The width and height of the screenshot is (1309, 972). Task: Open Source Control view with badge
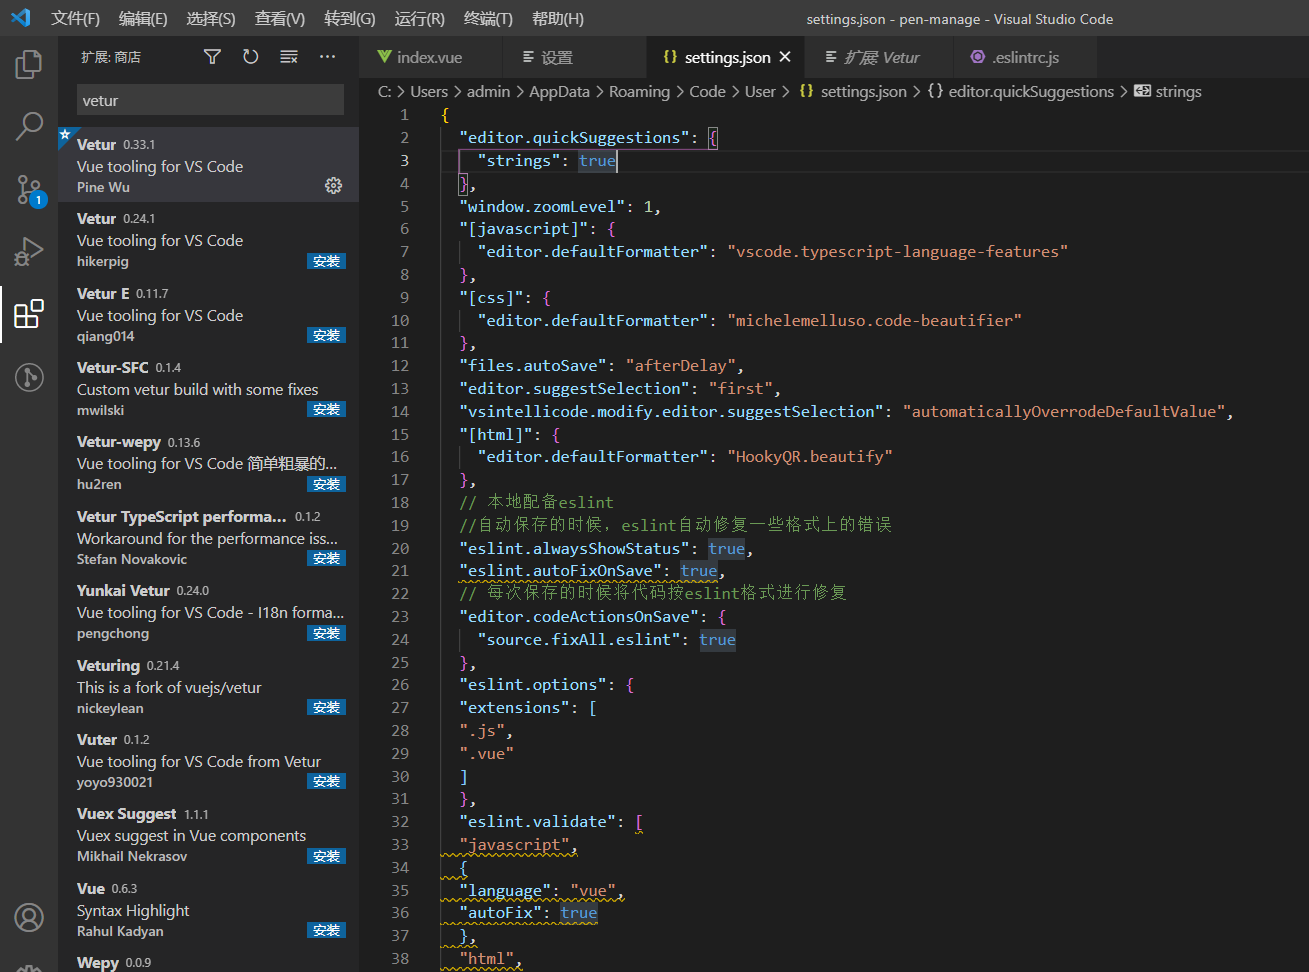[x=29, y=190]
